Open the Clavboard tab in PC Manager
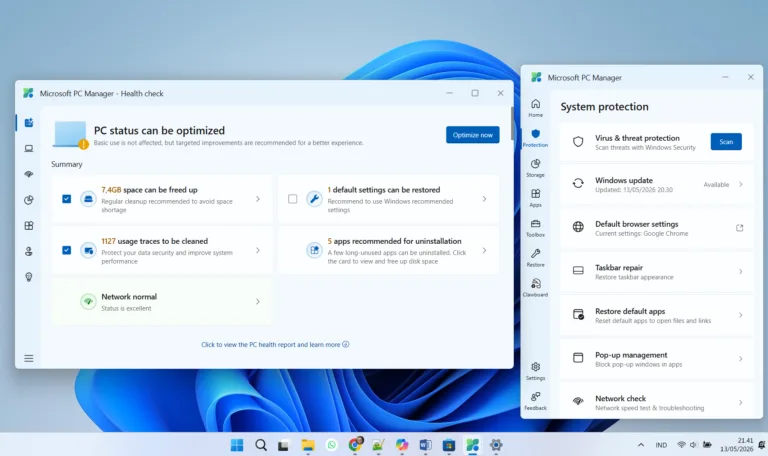 coord(535,288)
